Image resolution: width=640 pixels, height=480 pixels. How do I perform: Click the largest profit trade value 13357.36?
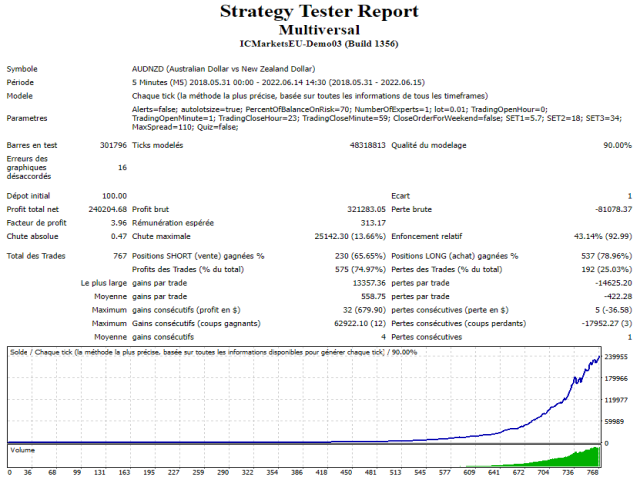click(x=369, y=283)
